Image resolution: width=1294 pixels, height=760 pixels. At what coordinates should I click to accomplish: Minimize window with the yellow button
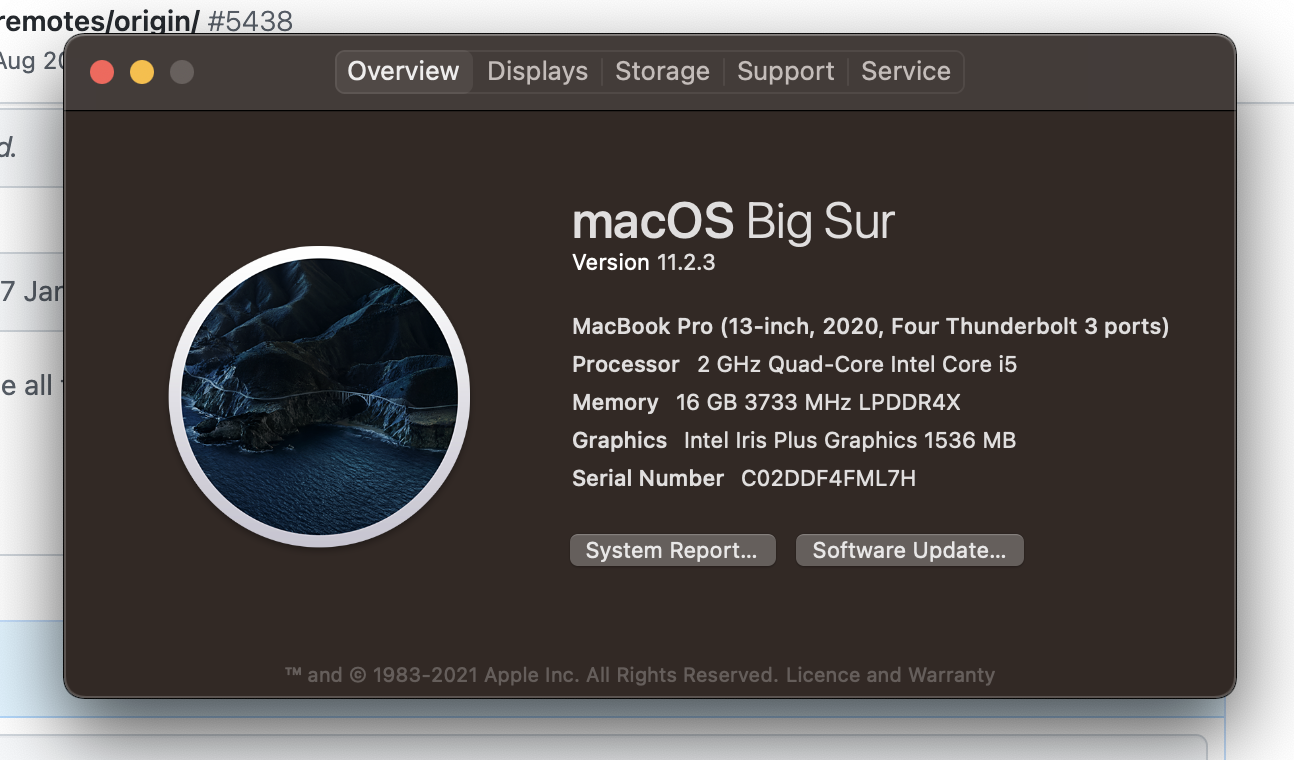click(142, 72)
